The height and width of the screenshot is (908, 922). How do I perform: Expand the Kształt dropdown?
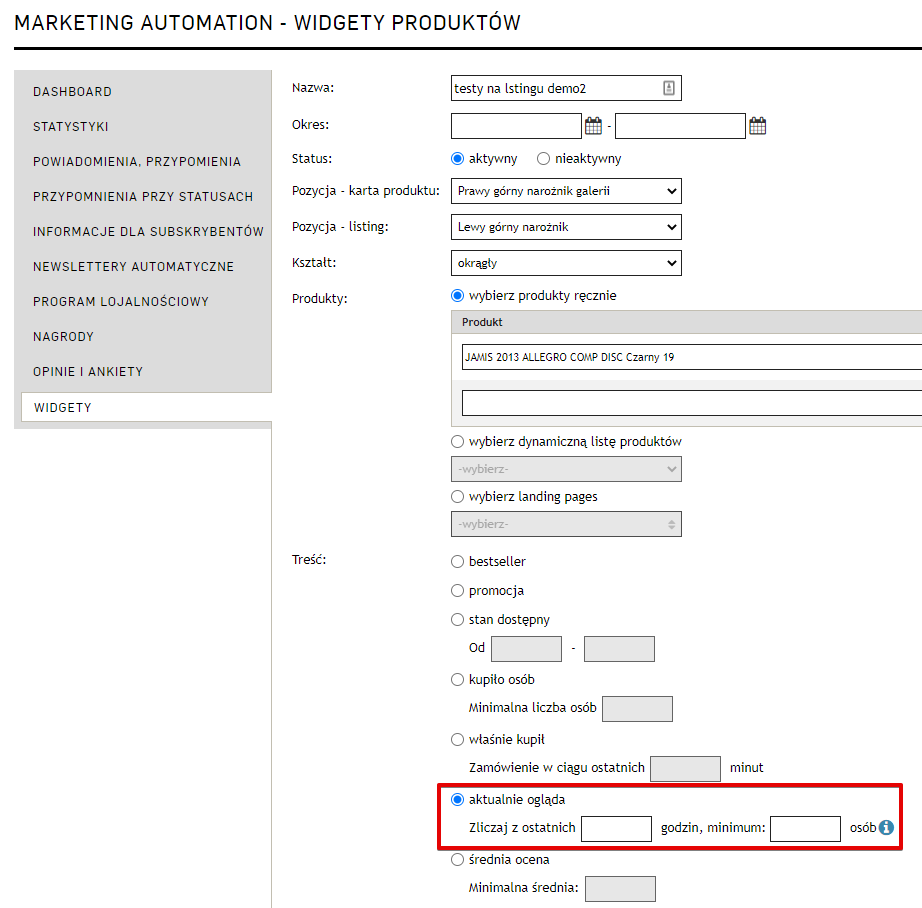point(566,263)
